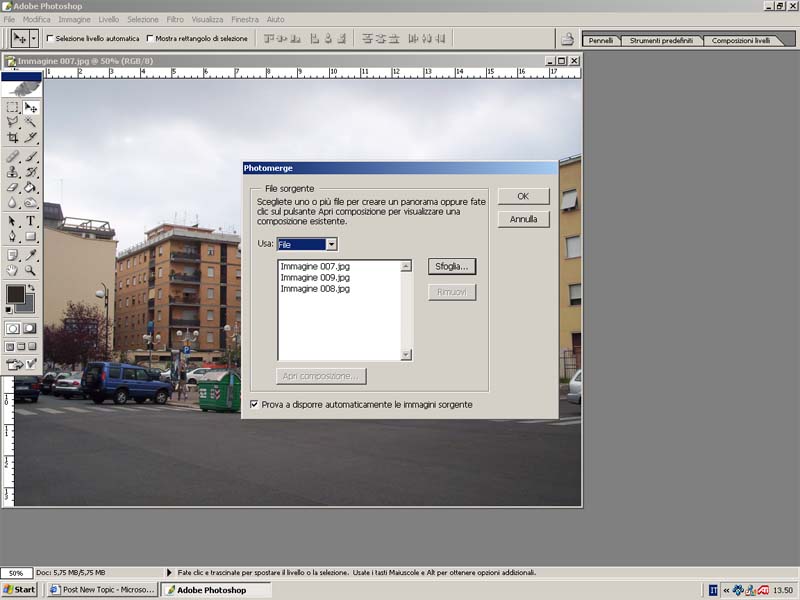Toggle Mostra rettangolo di selezione checkbox

coord(150,39)
